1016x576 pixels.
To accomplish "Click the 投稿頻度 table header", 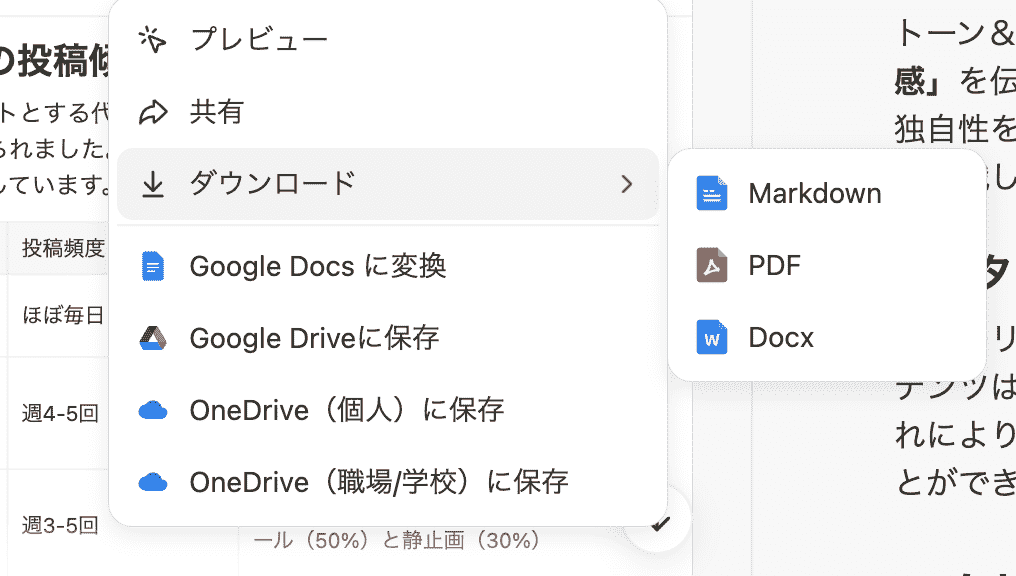I will (x=63, y=248).
